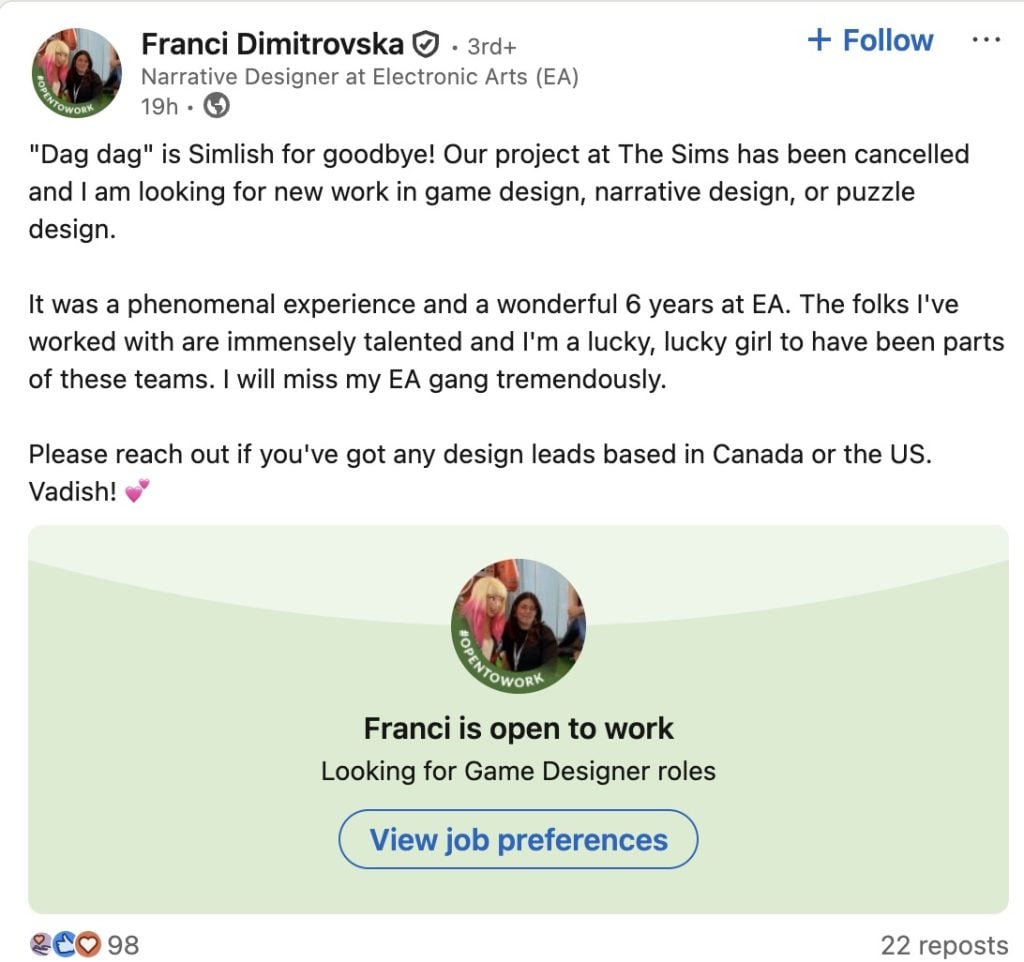Screen dimensions: 1024x962
Task: Click the sparkling hearts emoji after Vadish
Action: [x=138, y=492]
